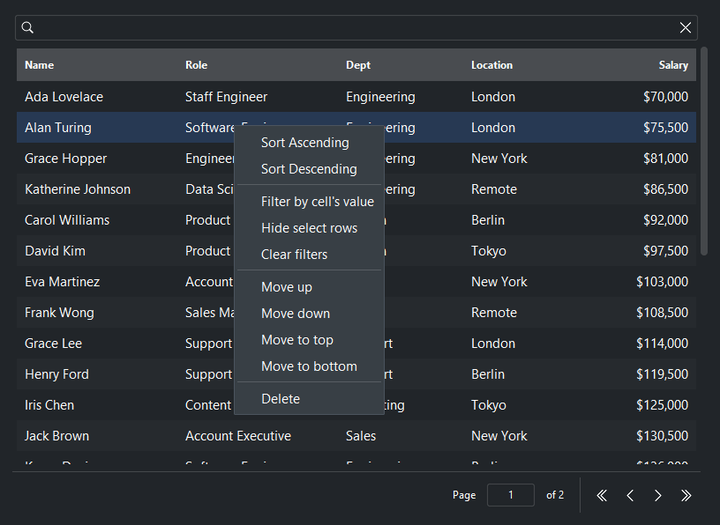720x525 pixels.
Task: Click the table vertical scrollbar
Action: point(704,151)
